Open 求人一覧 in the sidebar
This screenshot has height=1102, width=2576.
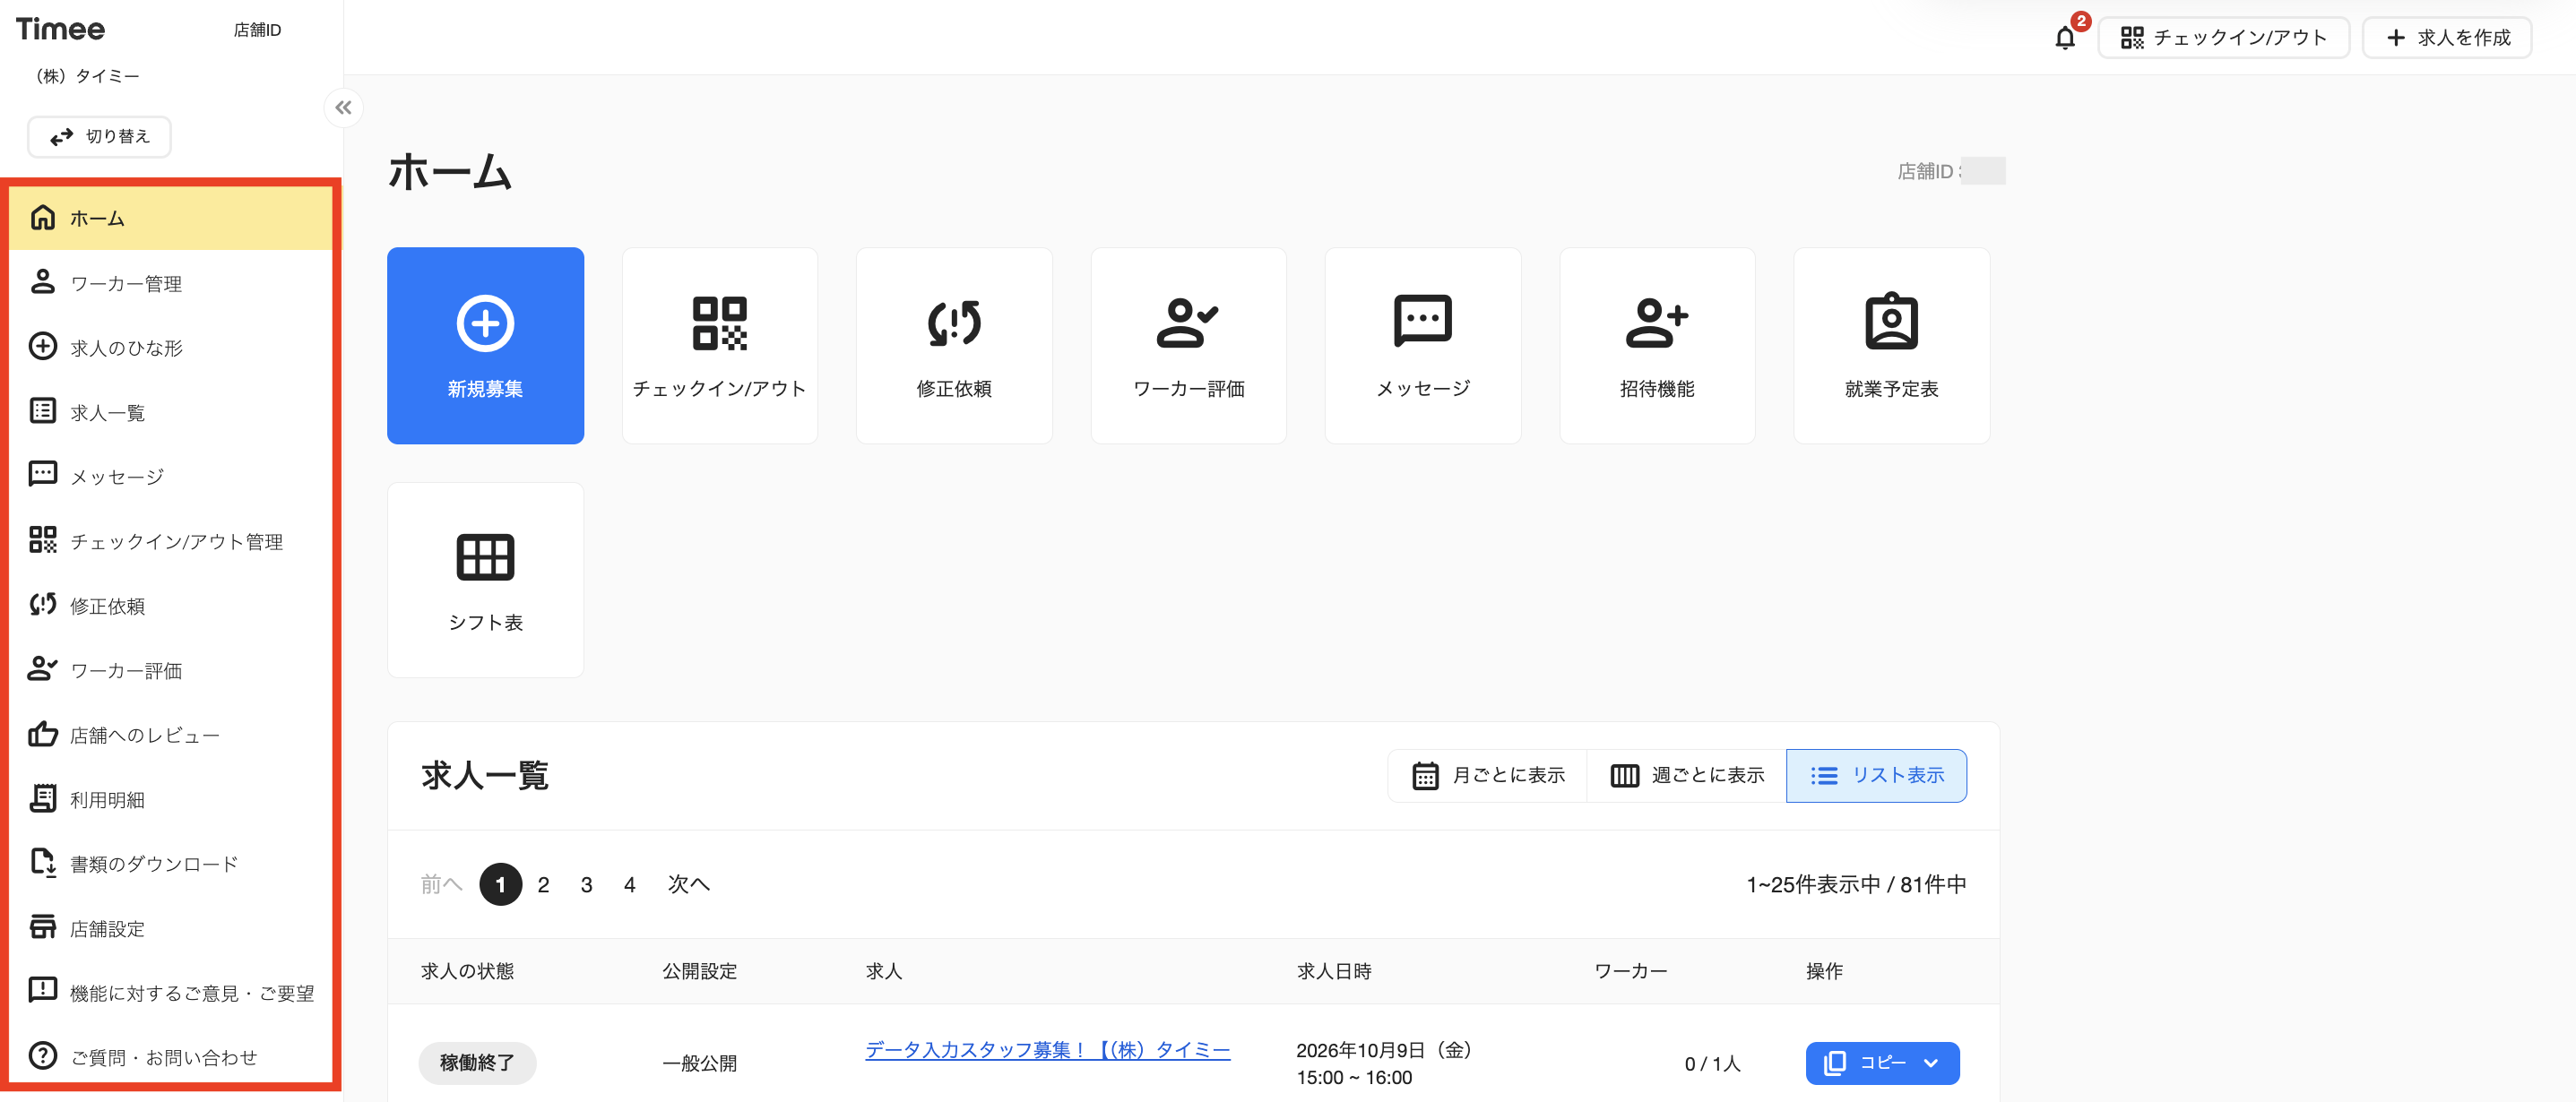tap(171, 412)
